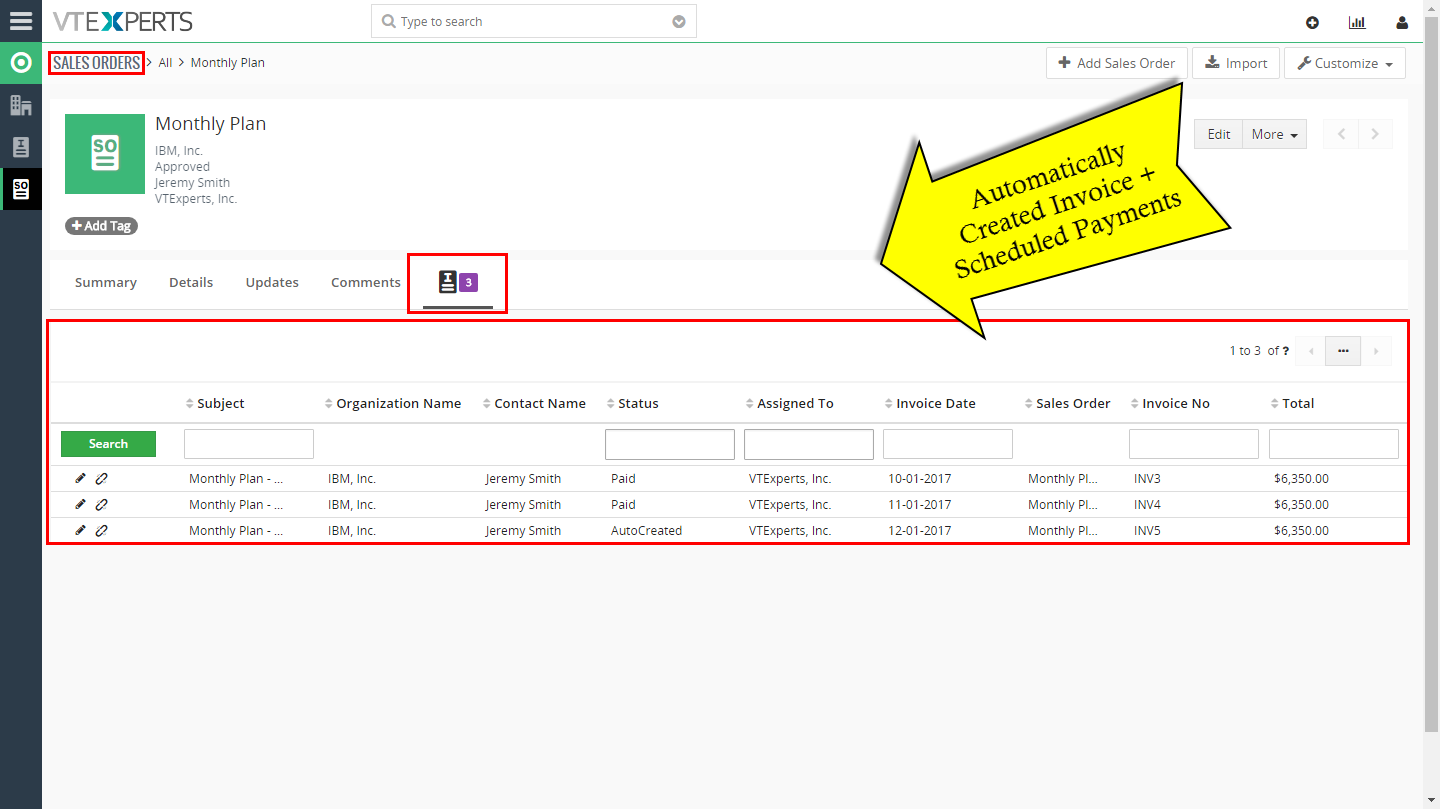Click the Monthly Plan subject in INV3 row

[x=236, y=479]
